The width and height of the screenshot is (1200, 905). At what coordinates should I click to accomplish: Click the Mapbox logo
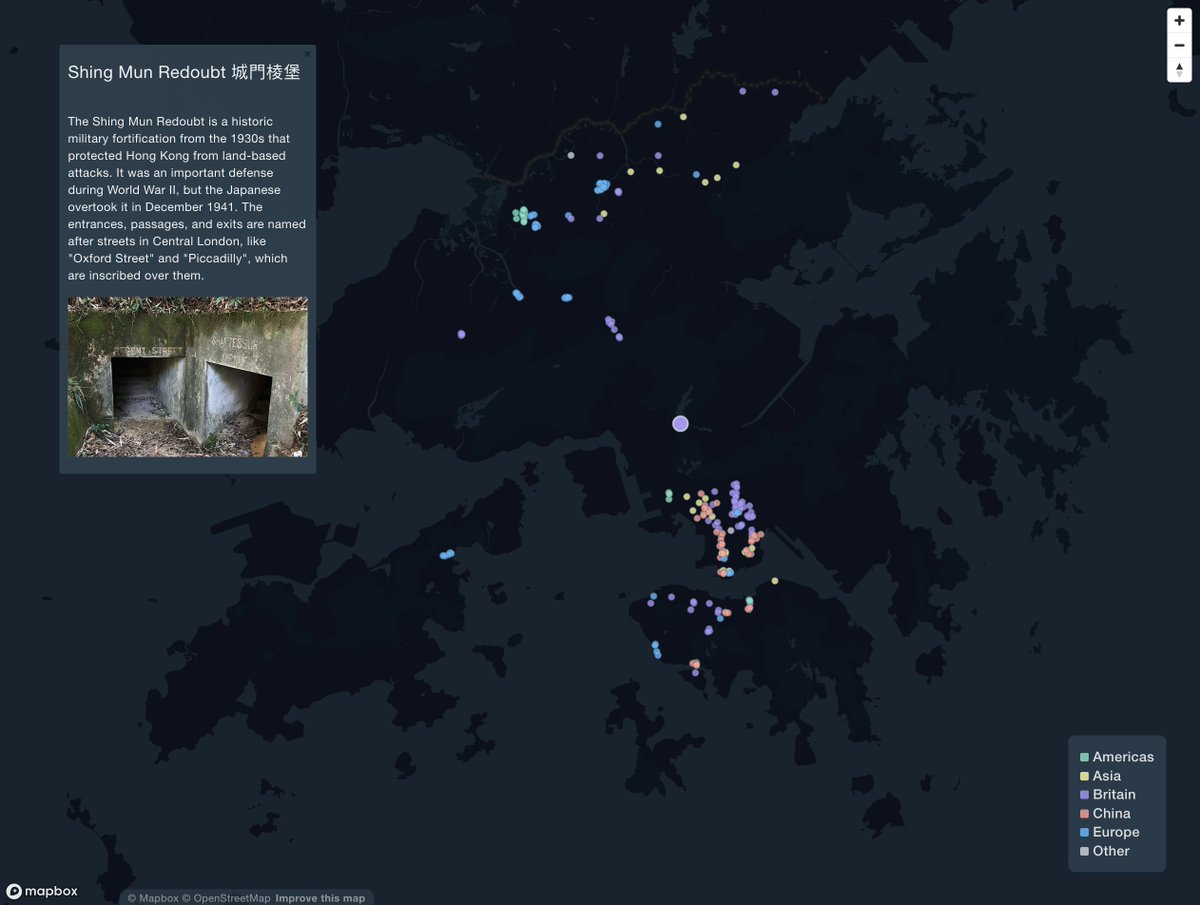click(x=42, y=891)
